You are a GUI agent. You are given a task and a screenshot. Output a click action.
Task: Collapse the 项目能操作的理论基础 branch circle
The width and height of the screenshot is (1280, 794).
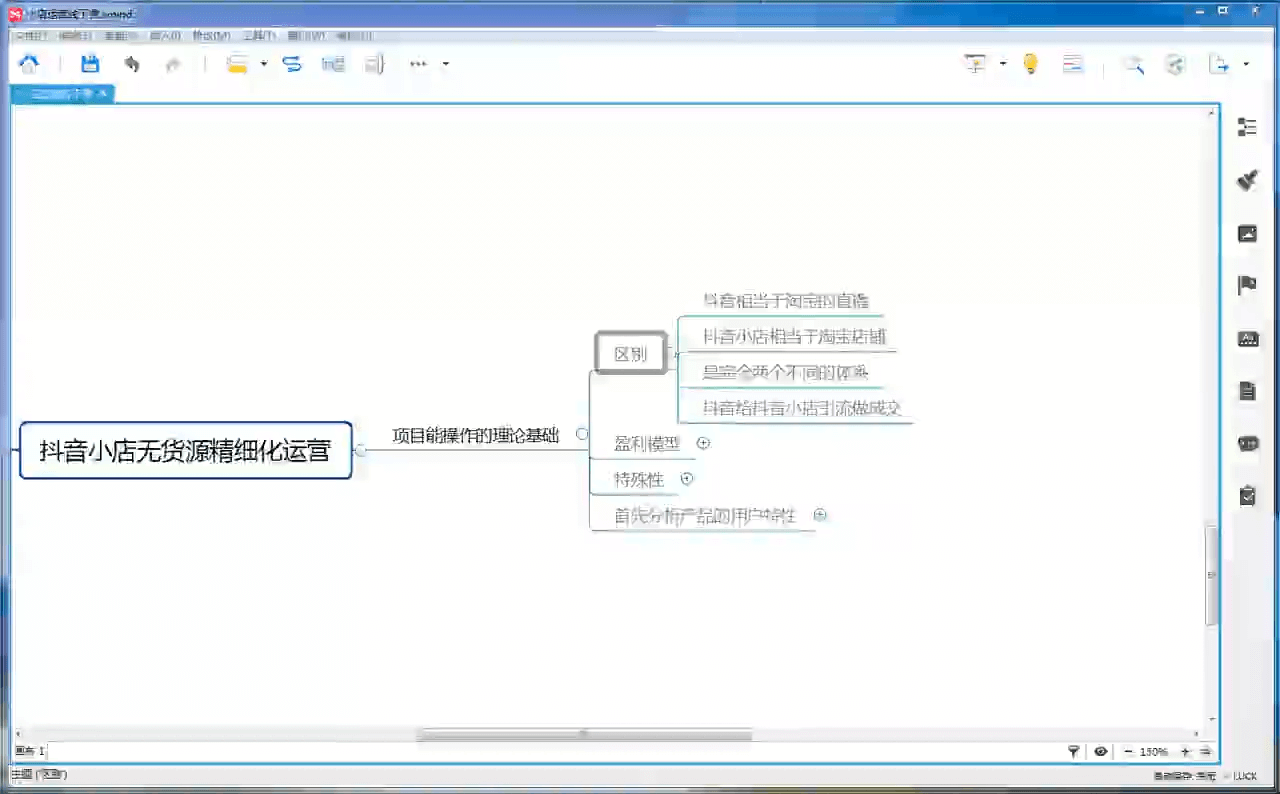[x=582, y=434]
